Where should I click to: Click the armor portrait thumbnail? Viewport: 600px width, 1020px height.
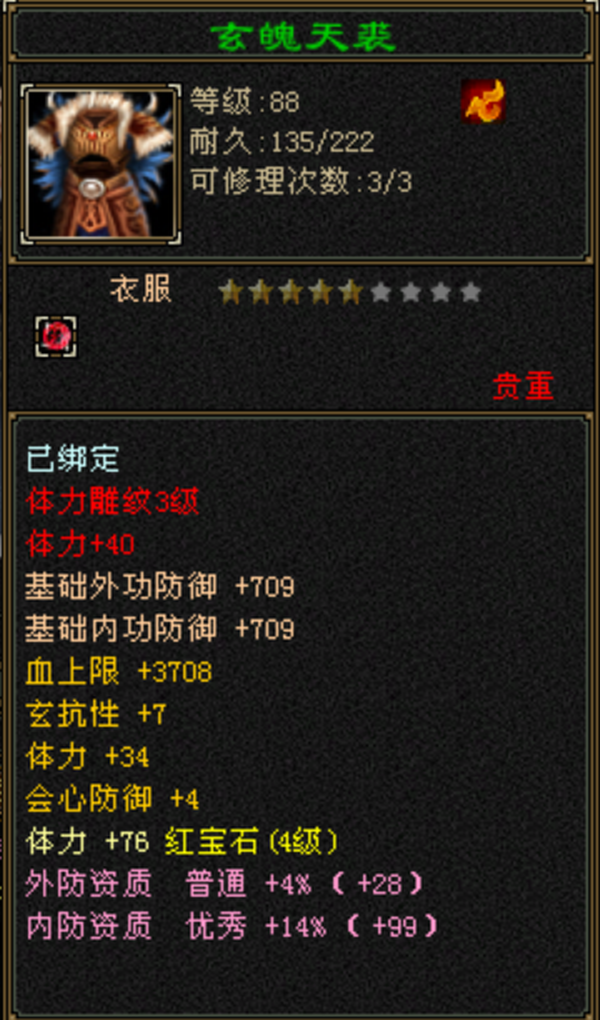tap(101, 164)
